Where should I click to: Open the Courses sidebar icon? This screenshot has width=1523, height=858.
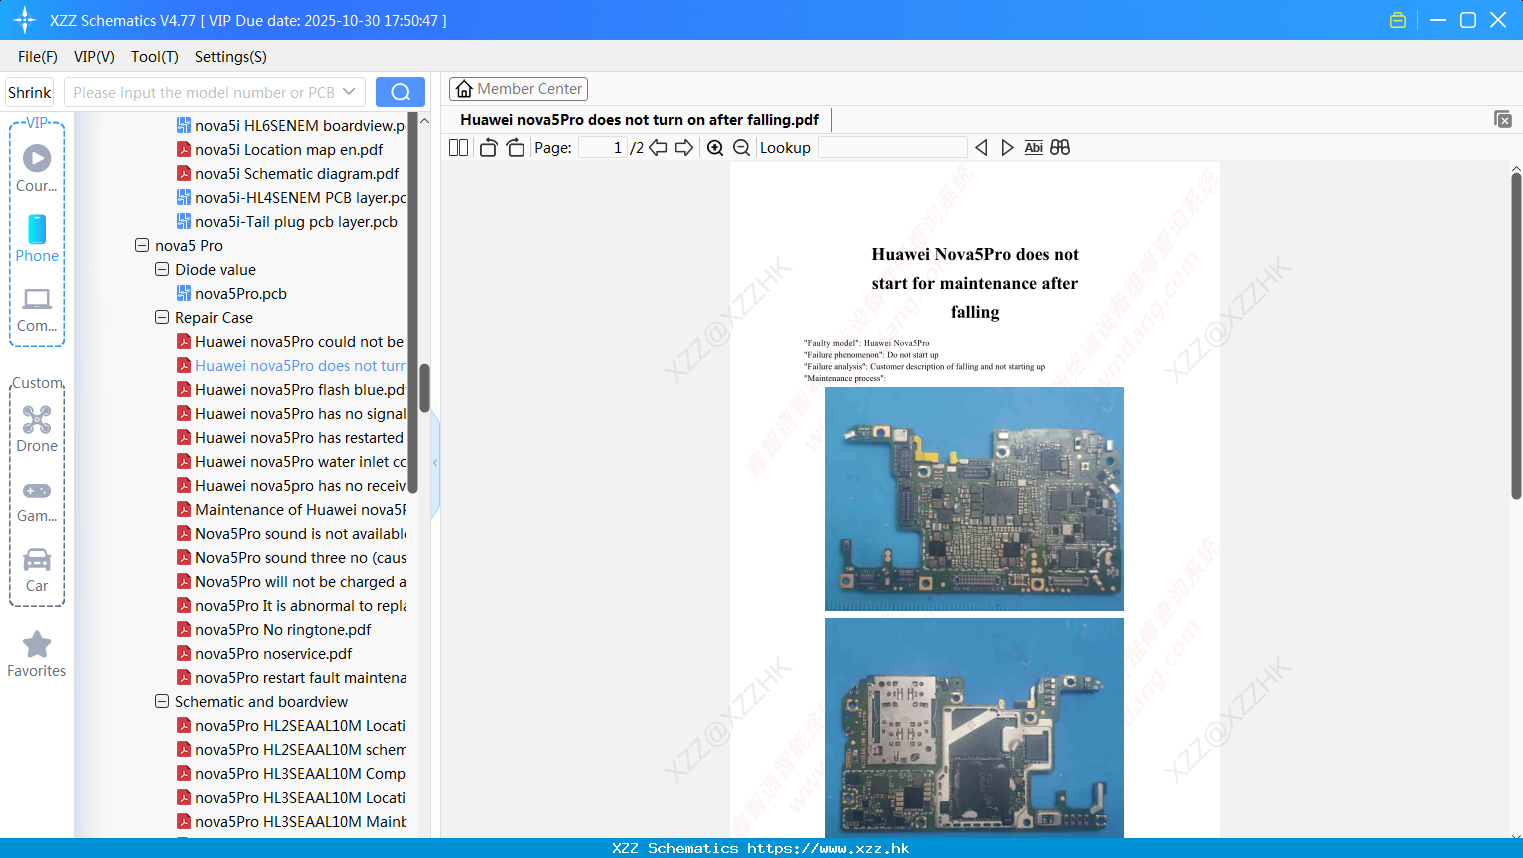point(37,168)
